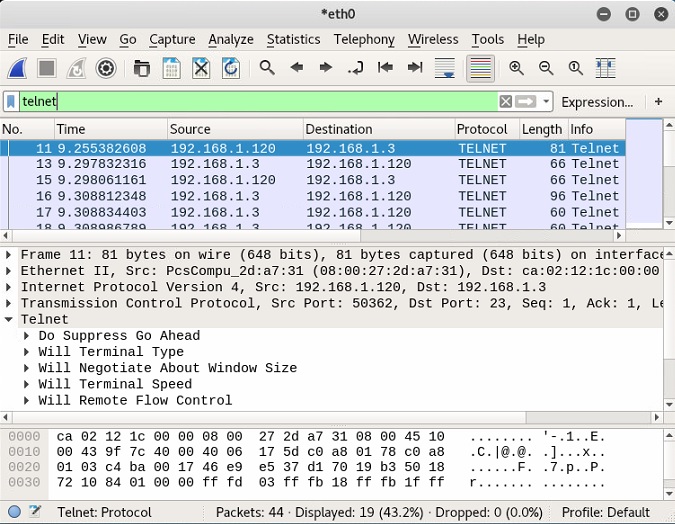Click the telnet display filter field
Viewport: 675px width, 524px height.
(258, 102)
